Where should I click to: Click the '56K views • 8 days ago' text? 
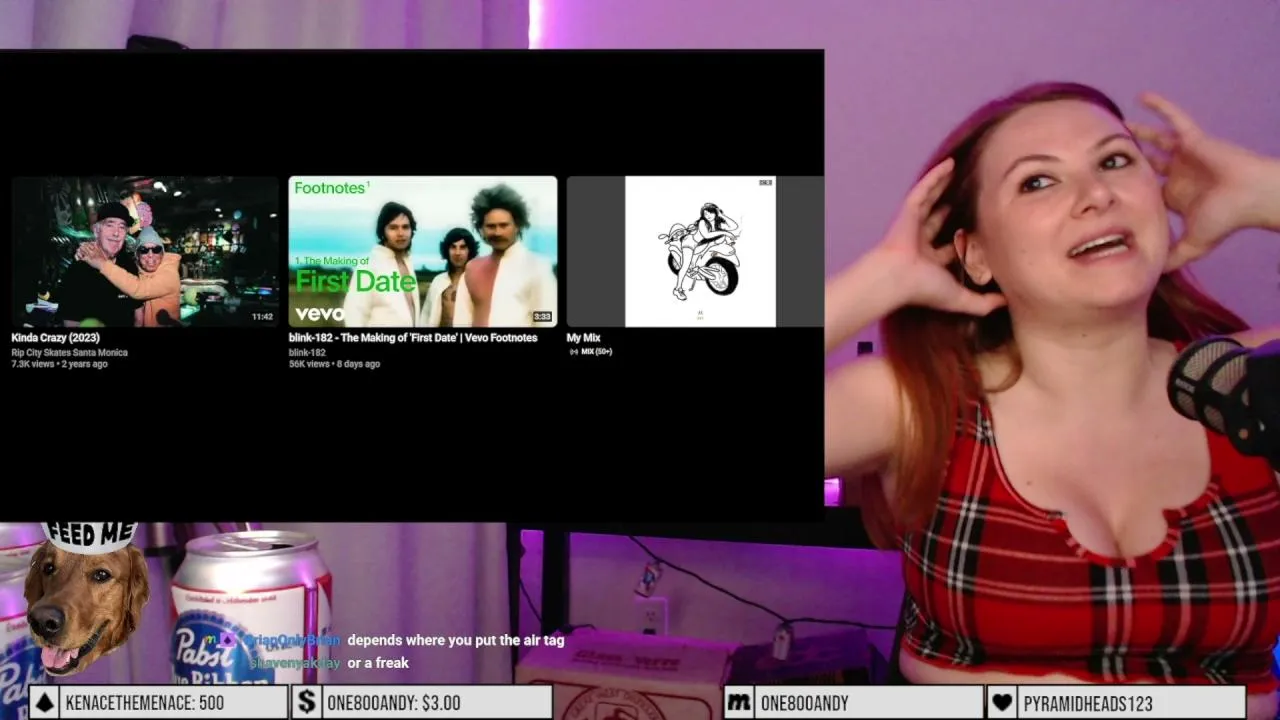click(x=335, y=364)
